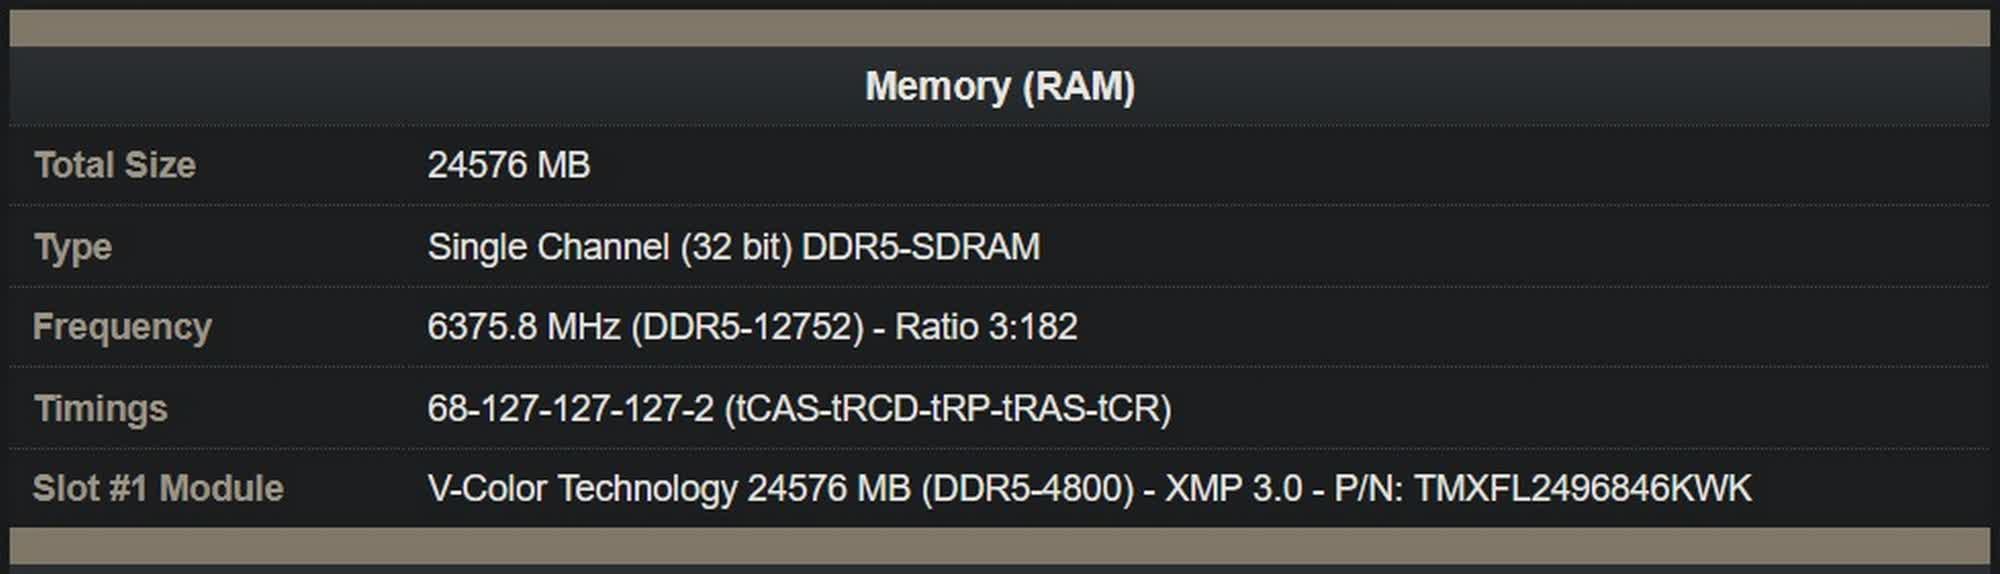The height and width of the screenshot is (574, 2000).
Task: Select the 24576 MB total size value
Action: (508, 165)
